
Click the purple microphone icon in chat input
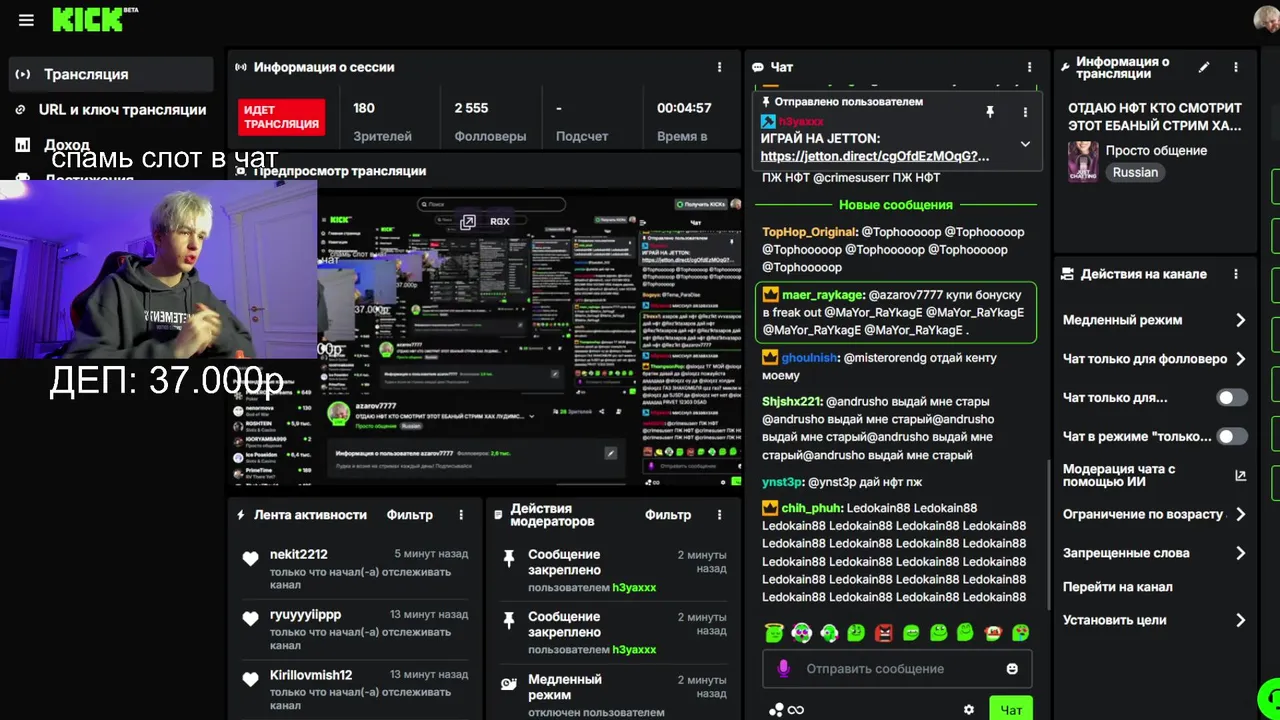pos(784,668)
